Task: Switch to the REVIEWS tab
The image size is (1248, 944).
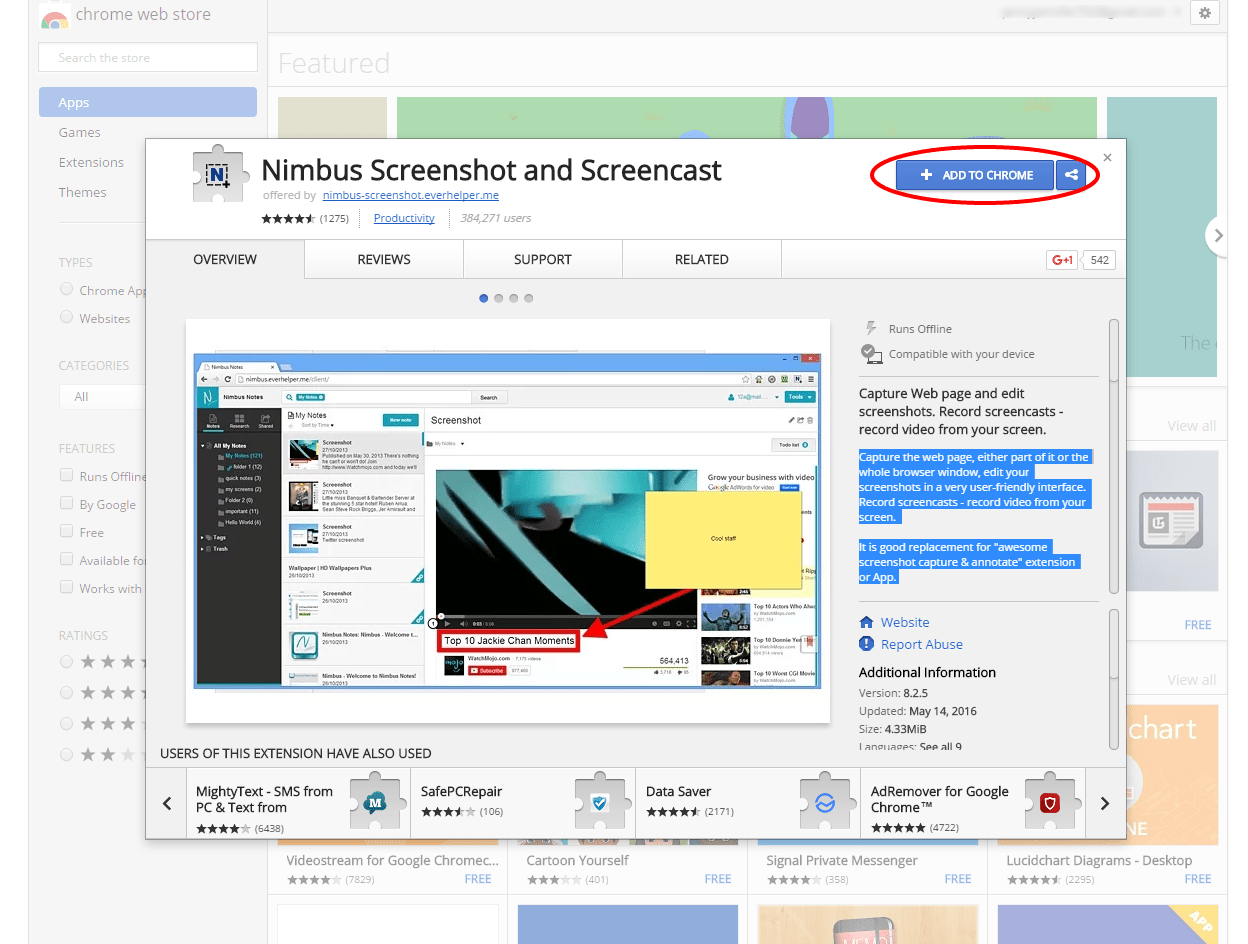Action: click(x=383, y=259)
